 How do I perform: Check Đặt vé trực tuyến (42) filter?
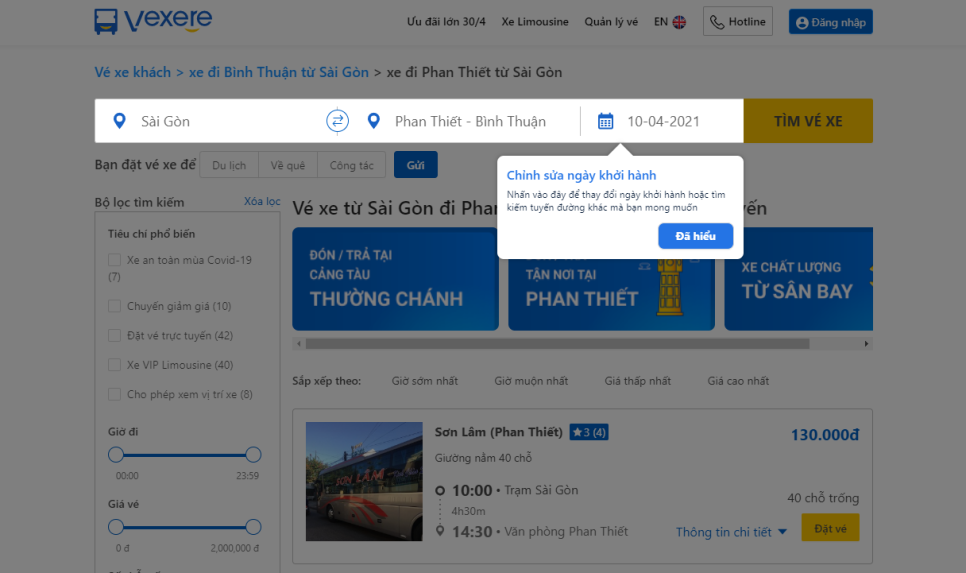[115, 335]
